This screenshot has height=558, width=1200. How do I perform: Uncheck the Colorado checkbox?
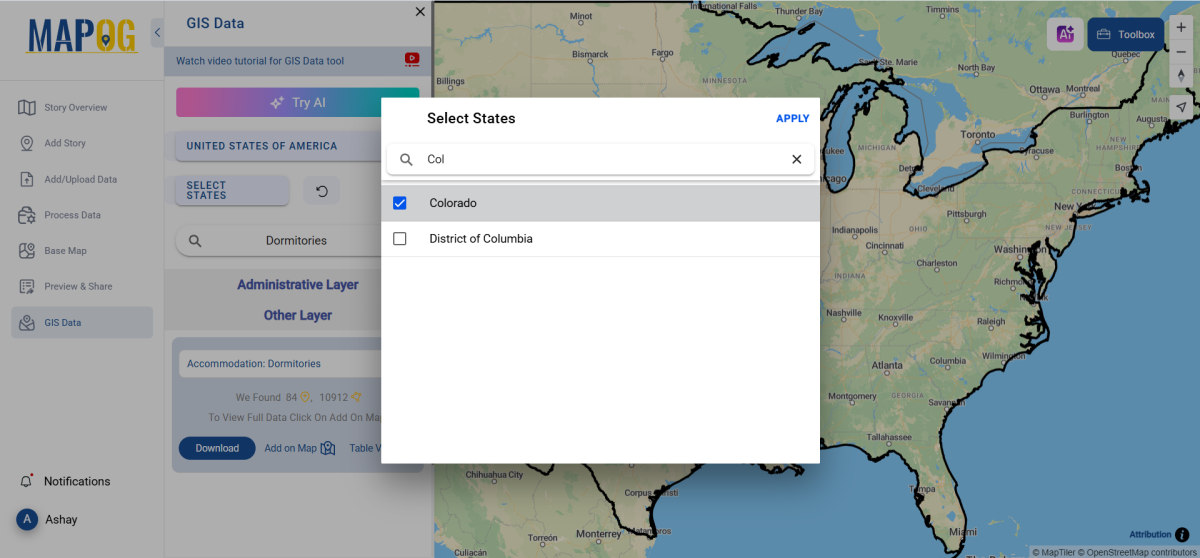400,203
